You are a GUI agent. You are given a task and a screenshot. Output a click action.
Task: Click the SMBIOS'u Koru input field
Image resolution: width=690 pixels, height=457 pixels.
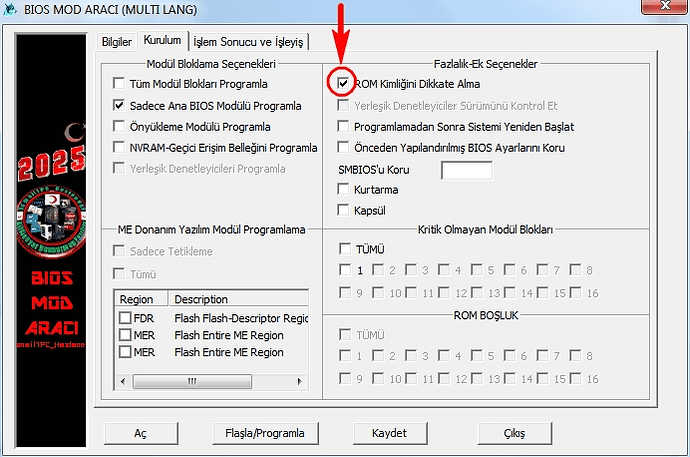[466, 170]
